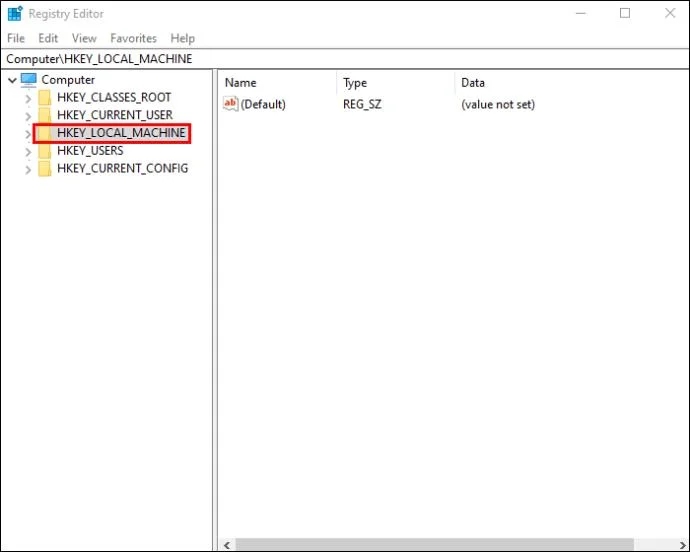This screenshot has height=552, width=690.
Task: Click the horizontal scrollbar right arrow
Action: pyautogui.click(x=683, y=545)
